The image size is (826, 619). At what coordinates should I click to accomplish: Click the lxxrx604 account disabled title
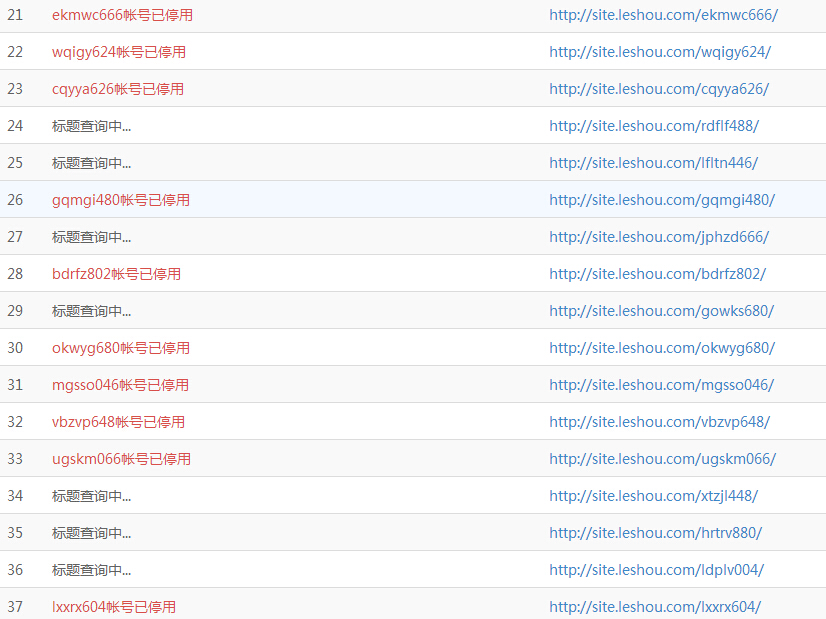(114, 607)
